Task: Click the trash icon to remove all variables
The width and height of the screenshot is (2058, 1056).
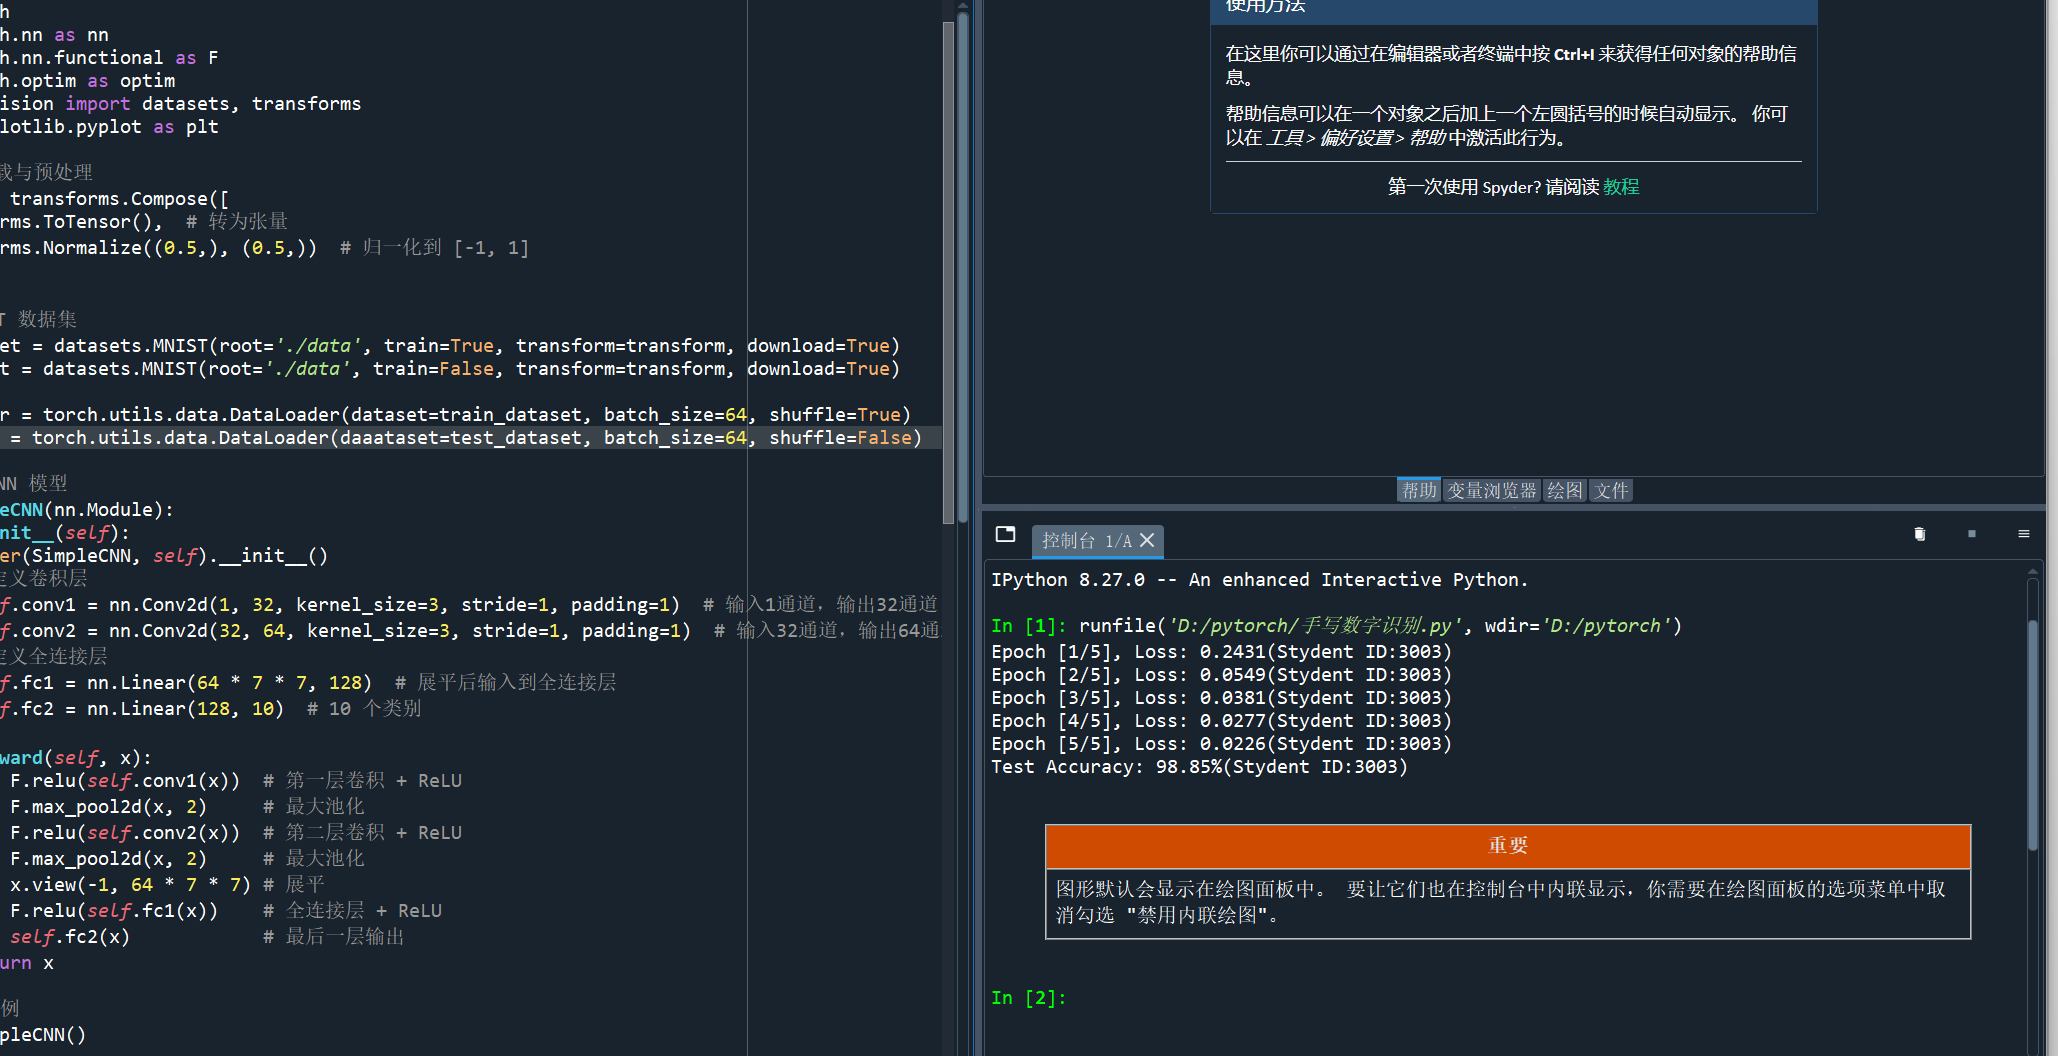Action: tap(1919, 534)
